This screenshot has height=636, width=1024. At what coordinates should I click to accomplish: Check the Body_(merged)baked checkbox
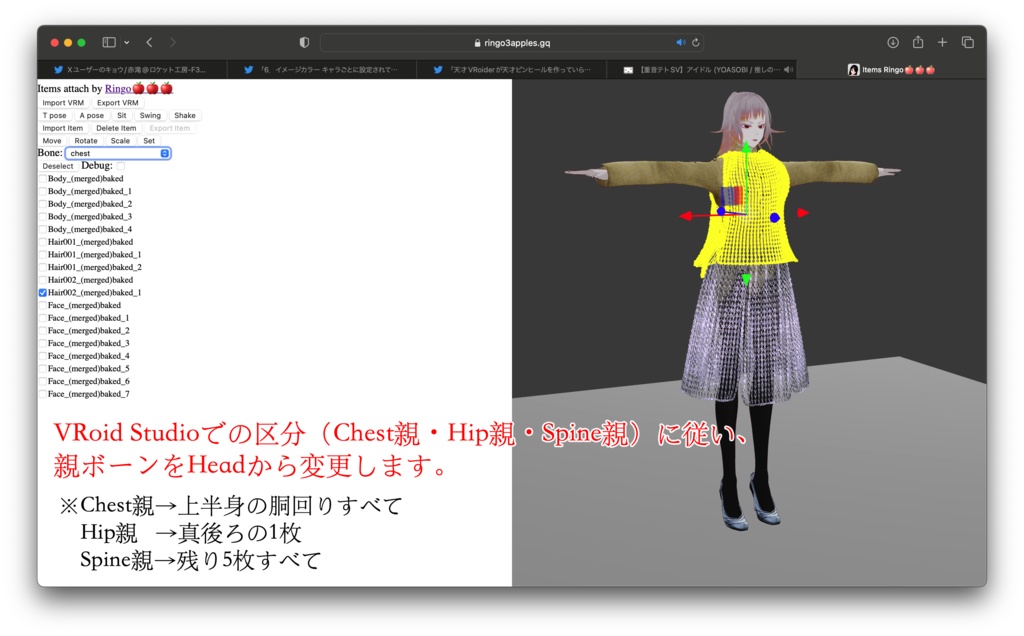43,178
